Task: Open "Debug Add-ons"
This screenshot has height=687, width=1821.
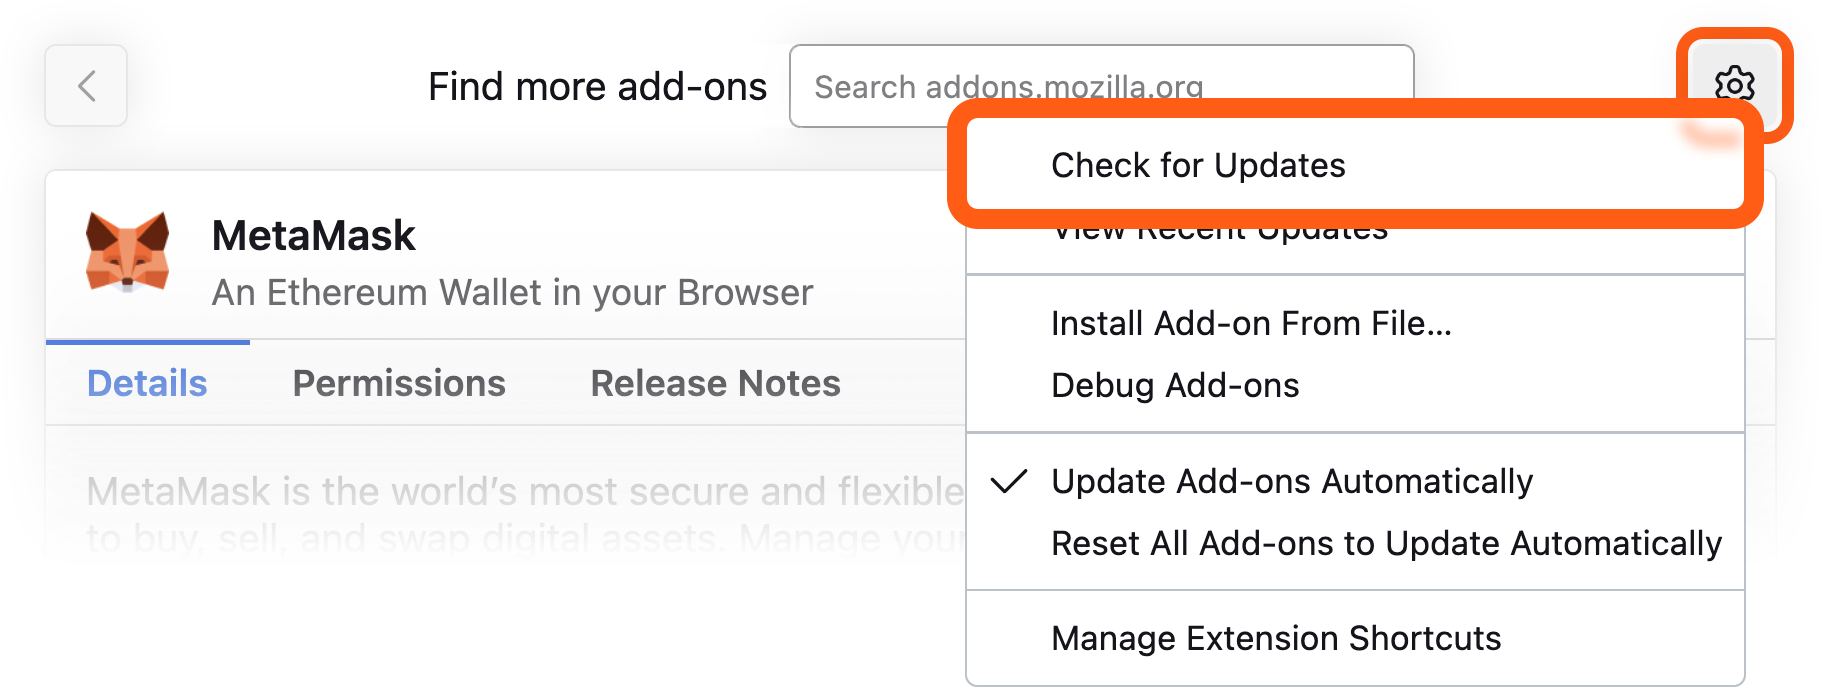Action: click(1175, 385)
